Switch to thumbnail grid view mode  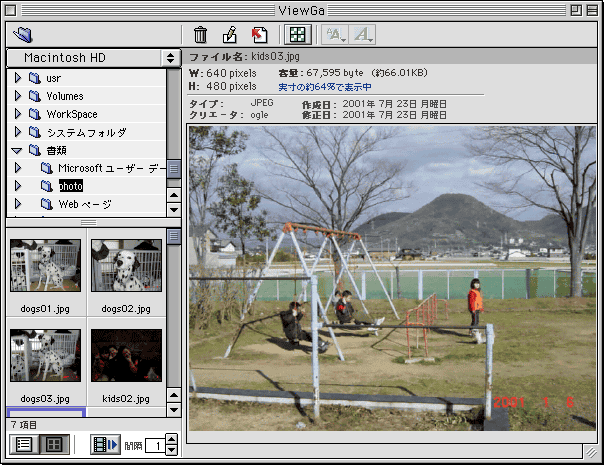point(54,445)
